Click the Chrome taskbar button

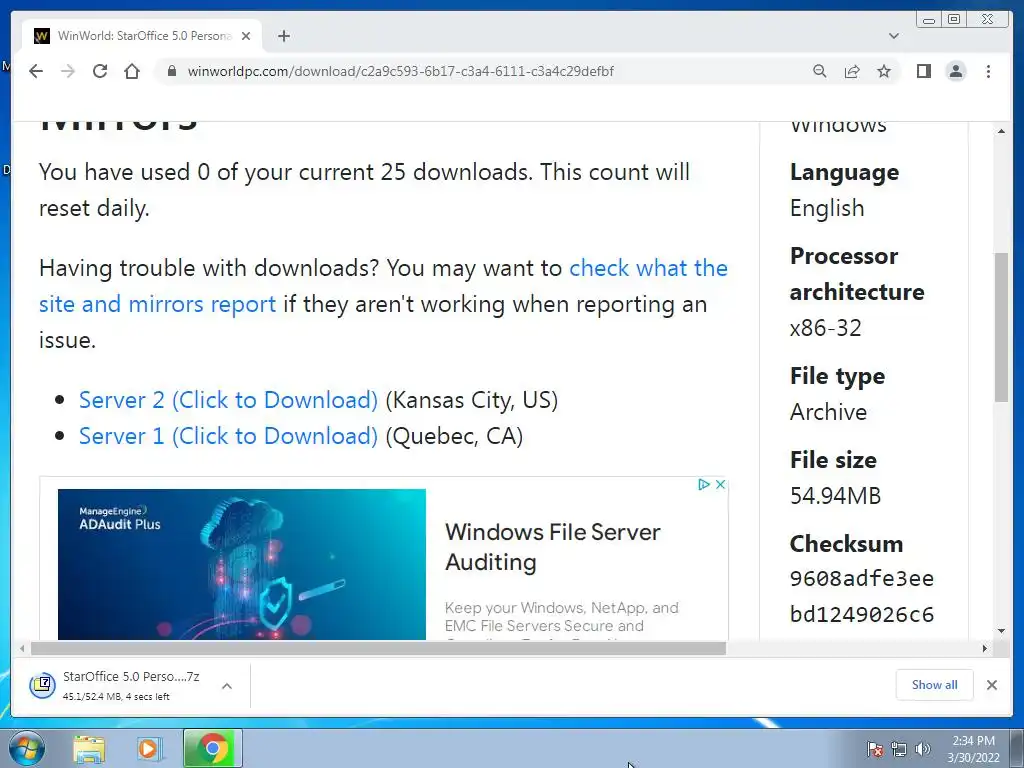(213, 748)
